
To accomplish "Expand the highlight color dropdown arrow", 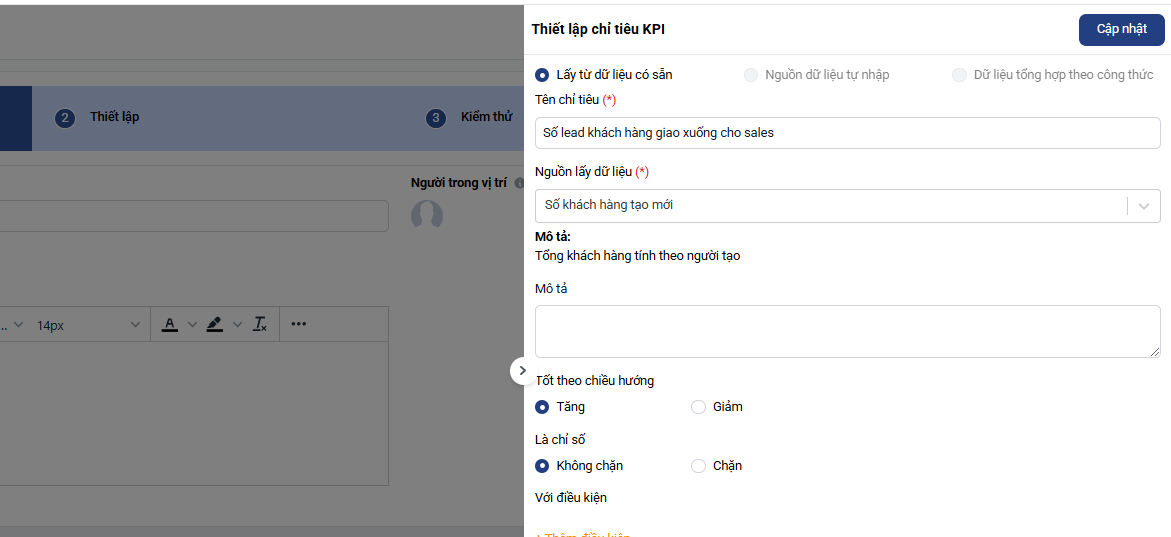I will [x=237, y=324].
